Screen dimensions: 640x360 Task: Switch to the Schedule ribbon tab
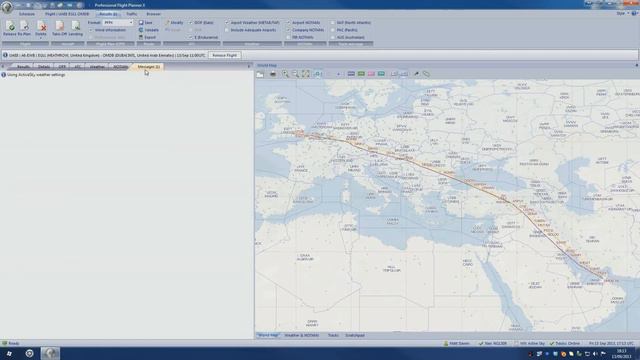click(27, 14)
